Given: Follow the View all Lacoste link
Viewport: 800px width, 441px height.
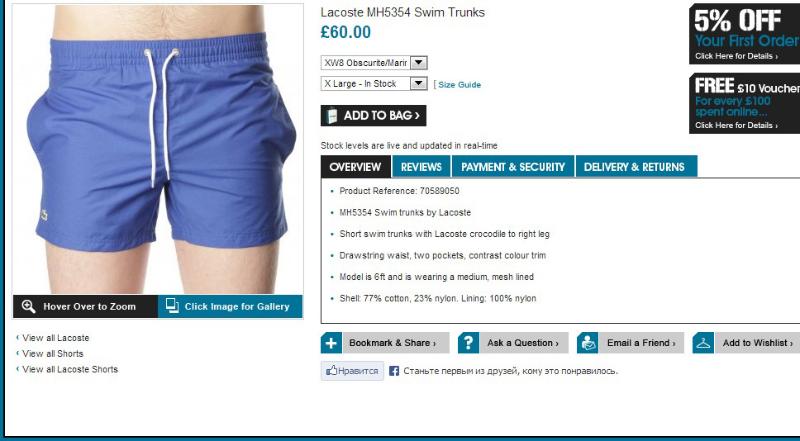Looking at the screenshot, I should point(56,338).
